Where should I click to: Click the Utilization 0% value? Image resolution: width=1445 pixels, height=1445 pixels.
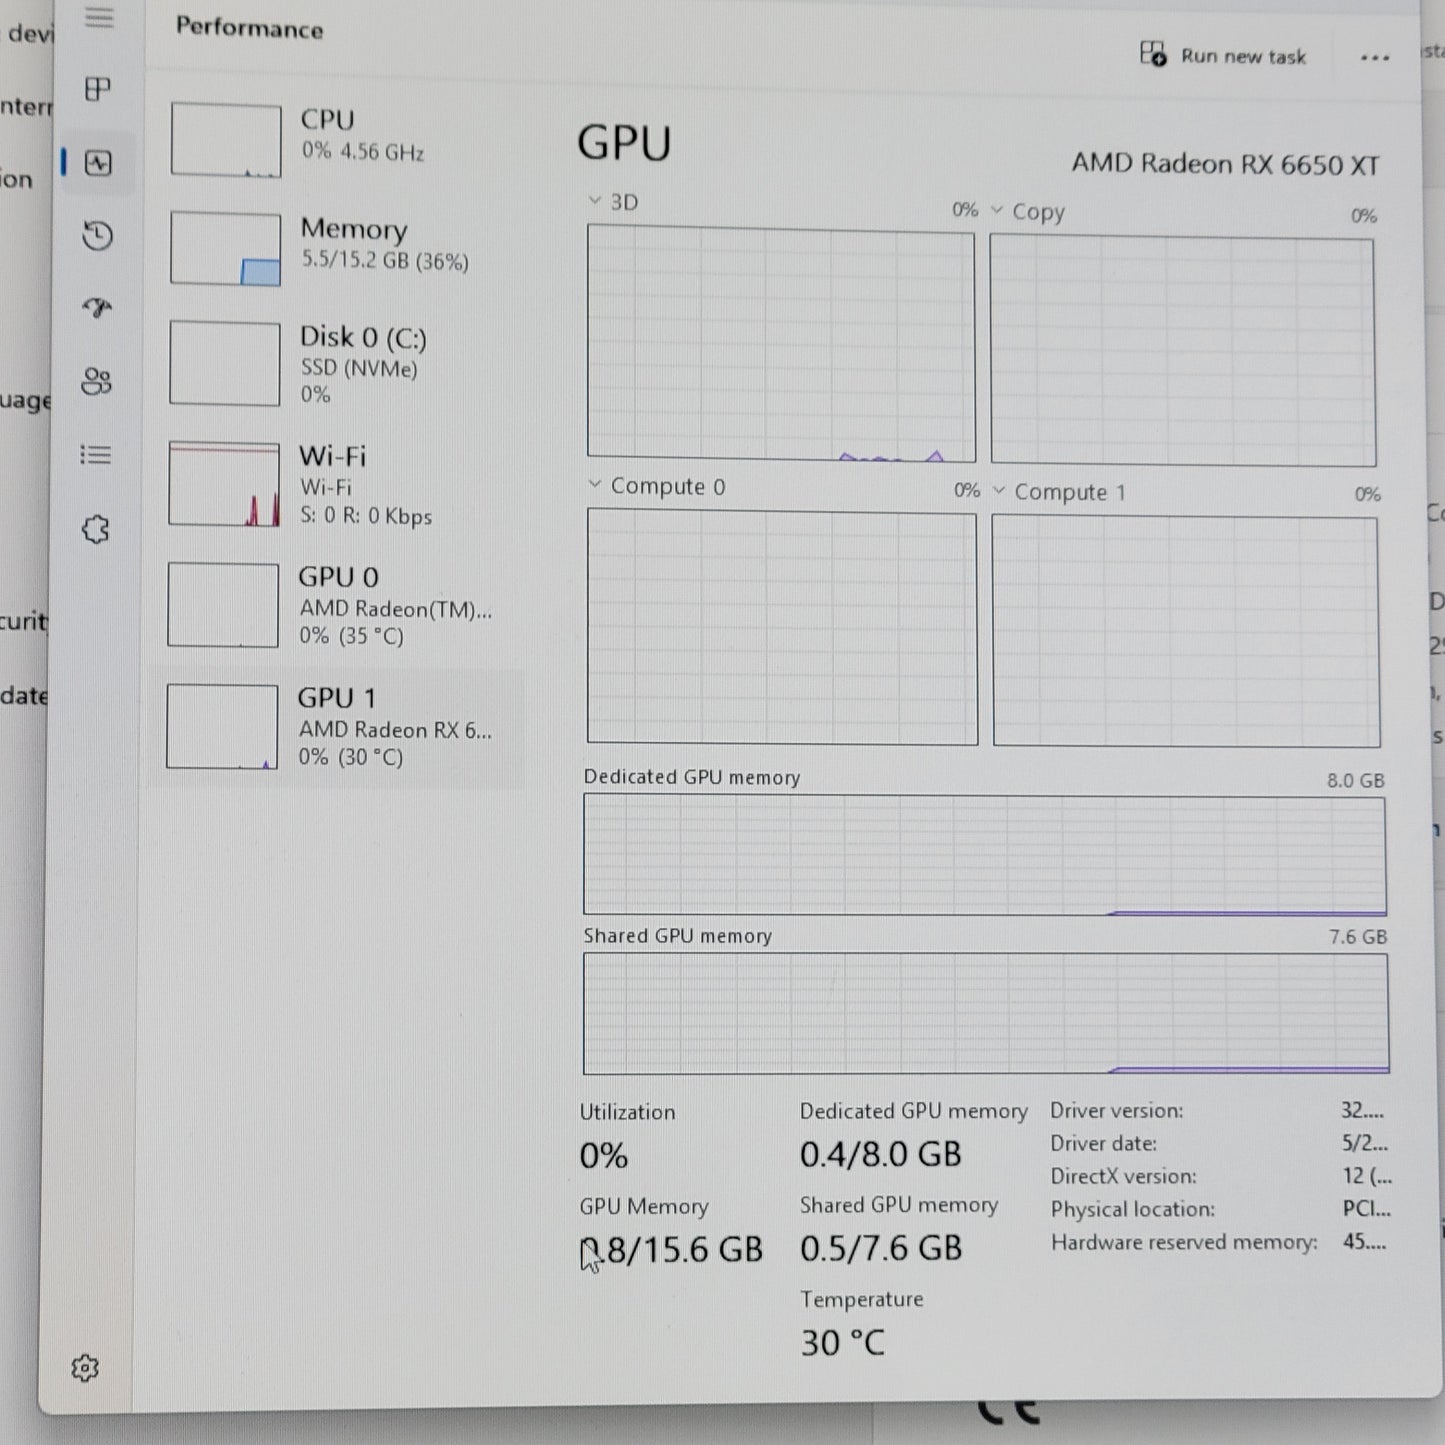pyautogui.click(x=603, y=1156)
